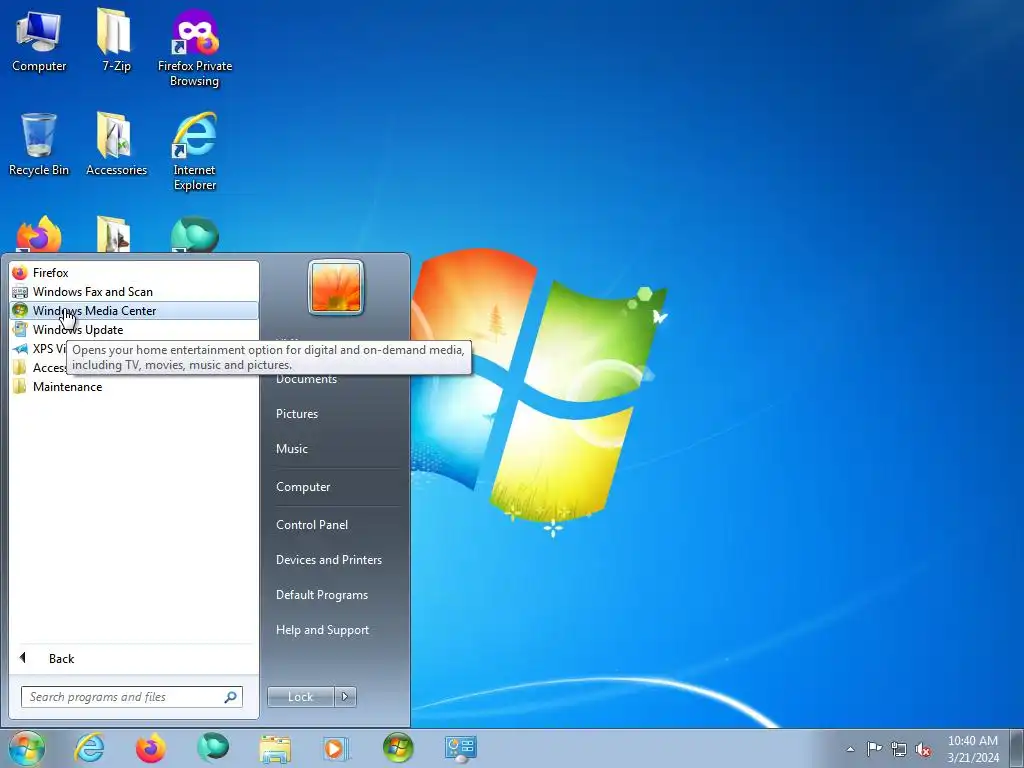Viewport: 1024px width, 768px height.
Task: Open the 7-Zip folder on desktop
Action: (x=116, y=42)
